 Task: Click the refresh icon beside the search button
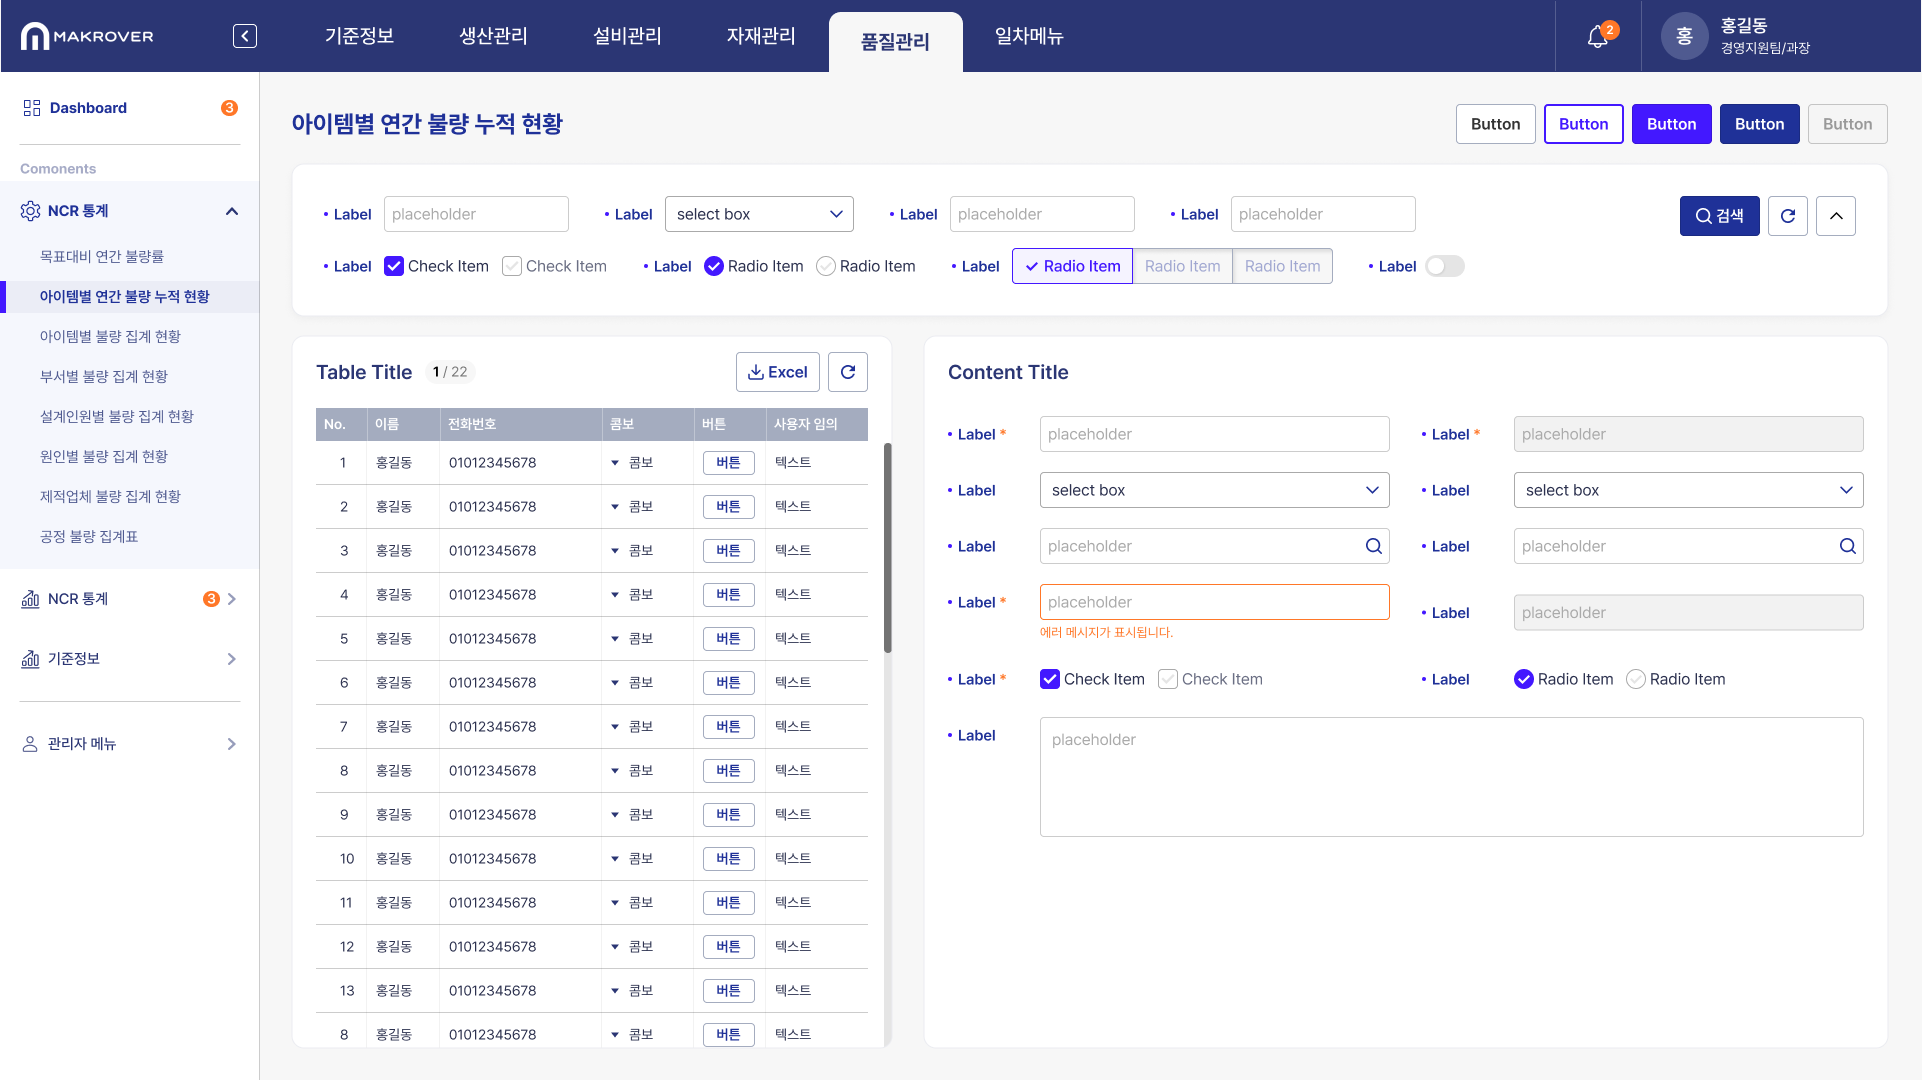tap(1788, 216)
